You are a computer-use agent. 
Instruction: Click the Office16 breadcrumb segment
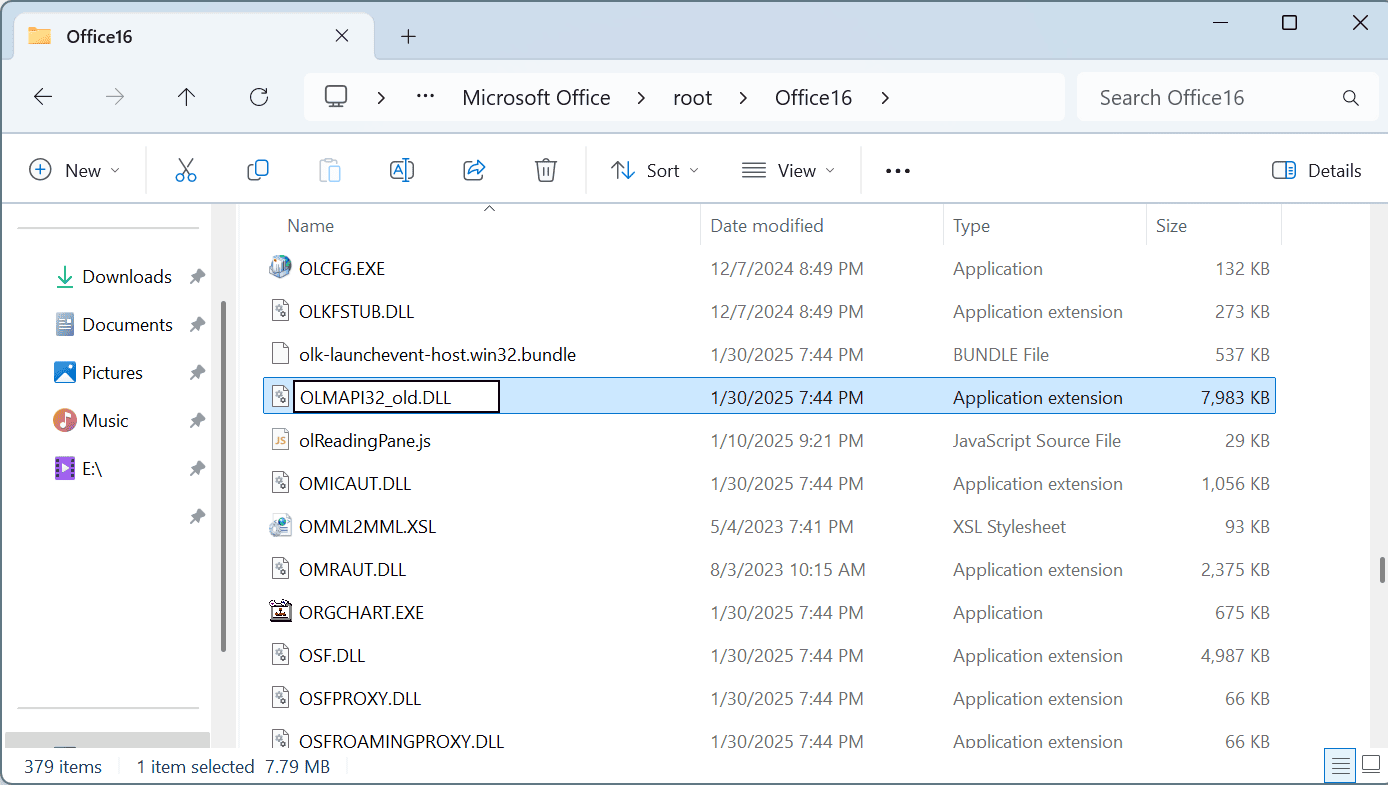click(813, 98)
